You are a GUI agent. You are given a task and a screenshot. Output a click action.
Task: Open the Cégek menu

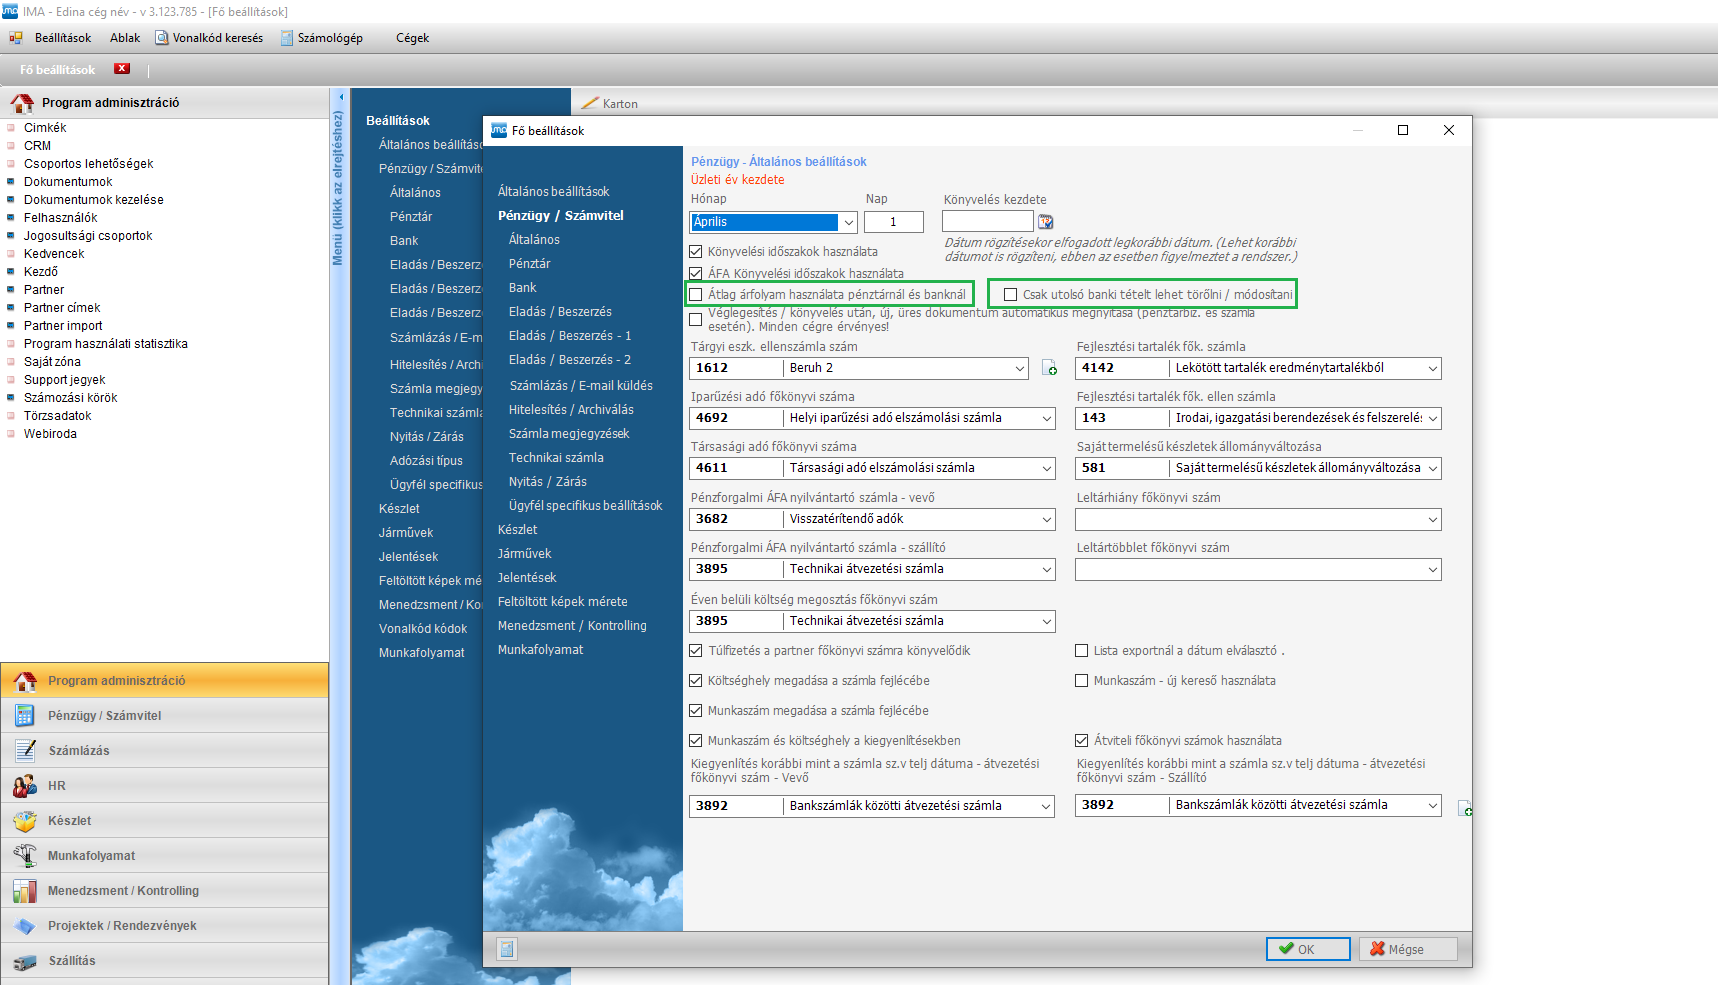[412, 38]
